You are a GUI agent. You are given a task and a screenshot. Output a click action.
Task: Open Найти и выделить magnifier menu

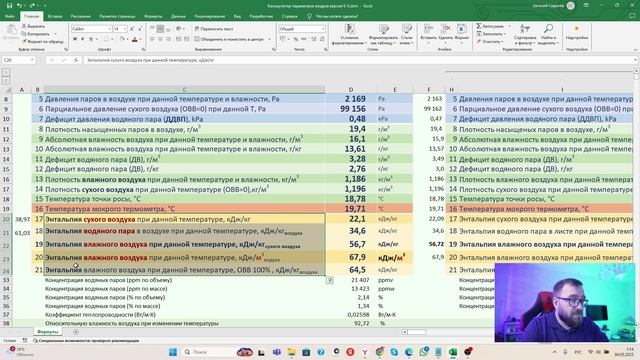point(548,35)
